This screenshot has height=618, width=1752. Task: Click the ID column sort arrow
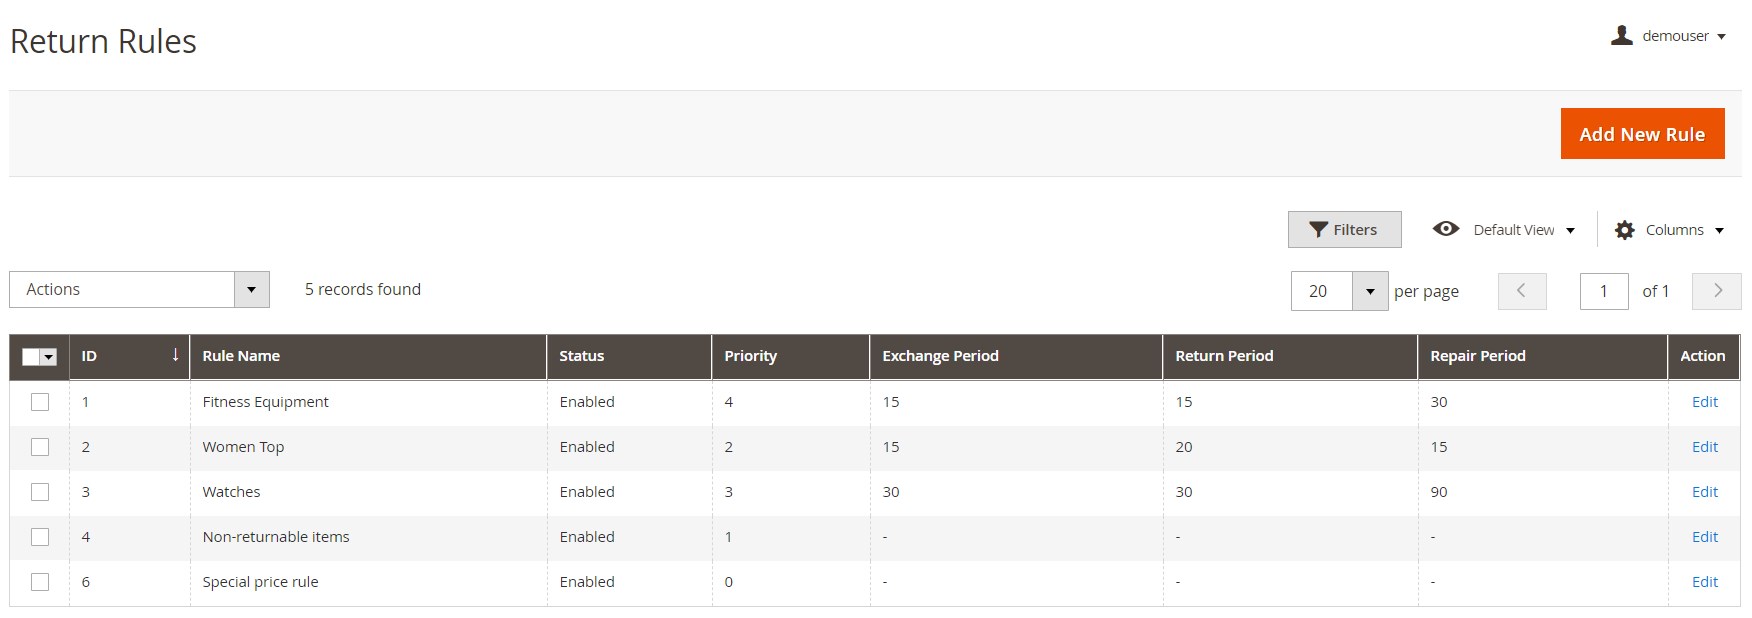[x=175, y=355]
